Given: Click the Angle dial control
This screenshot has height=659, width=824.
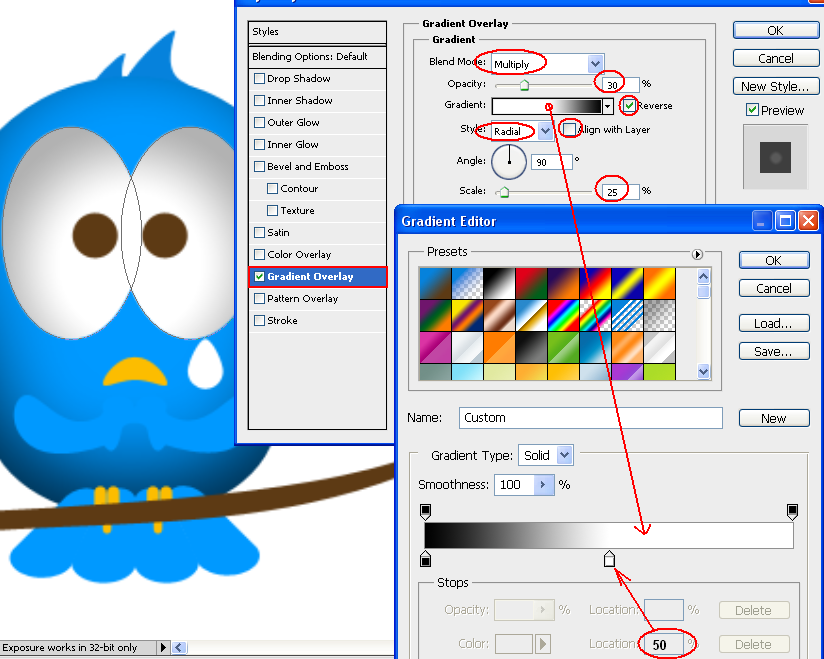Looking at the screenshot, I should coord(509,161).
